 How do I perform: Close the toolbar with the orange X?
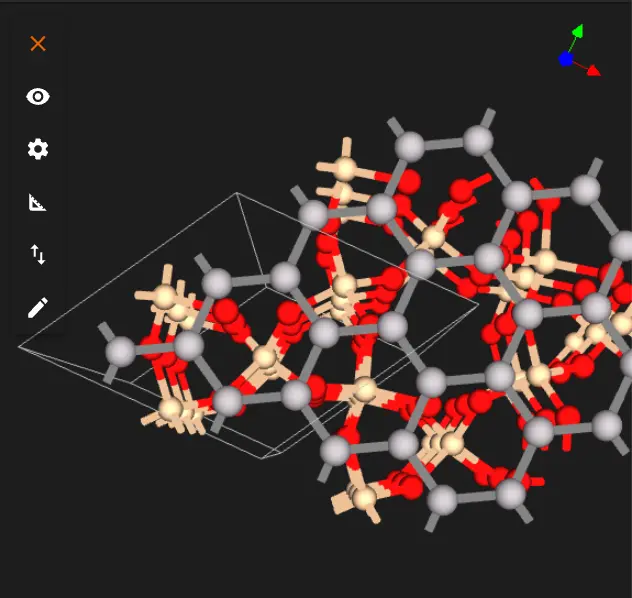tap(38, 44)
